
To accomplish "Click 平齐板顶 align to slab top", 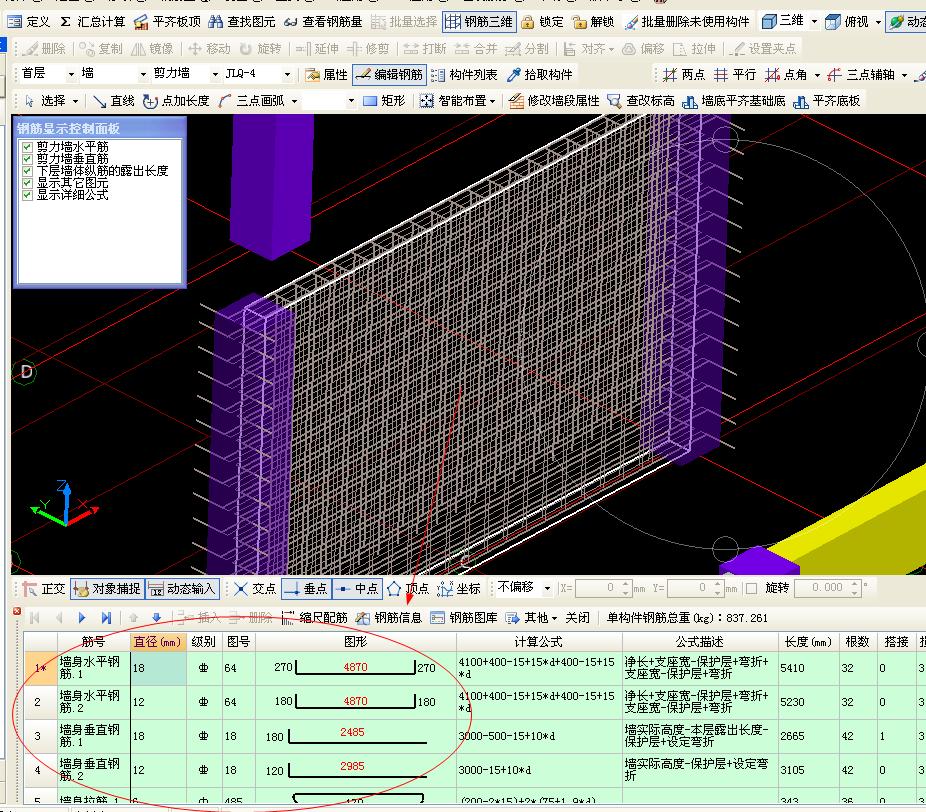I will click(168, 22).
